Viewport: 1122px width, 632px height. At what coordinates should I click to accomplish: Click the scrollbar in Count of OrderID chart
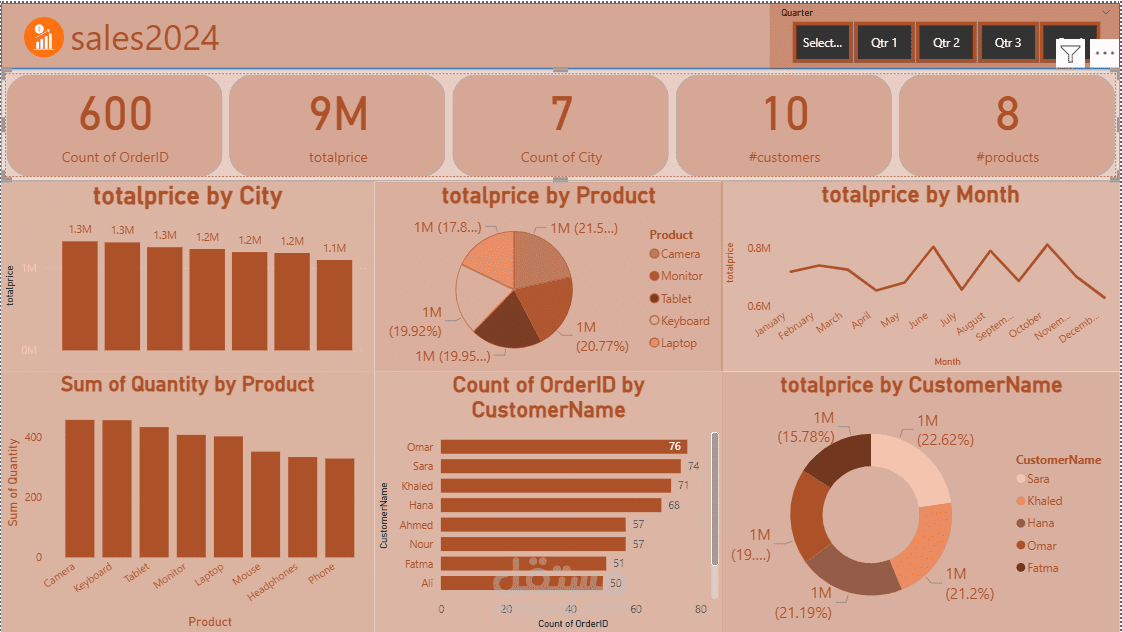click(x=714, y=499)
